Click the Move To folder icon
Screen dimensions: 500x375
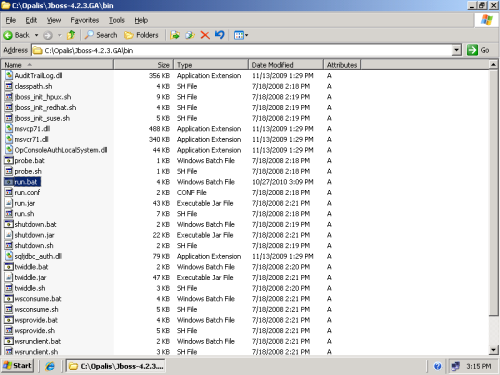(x=175, y=35)
